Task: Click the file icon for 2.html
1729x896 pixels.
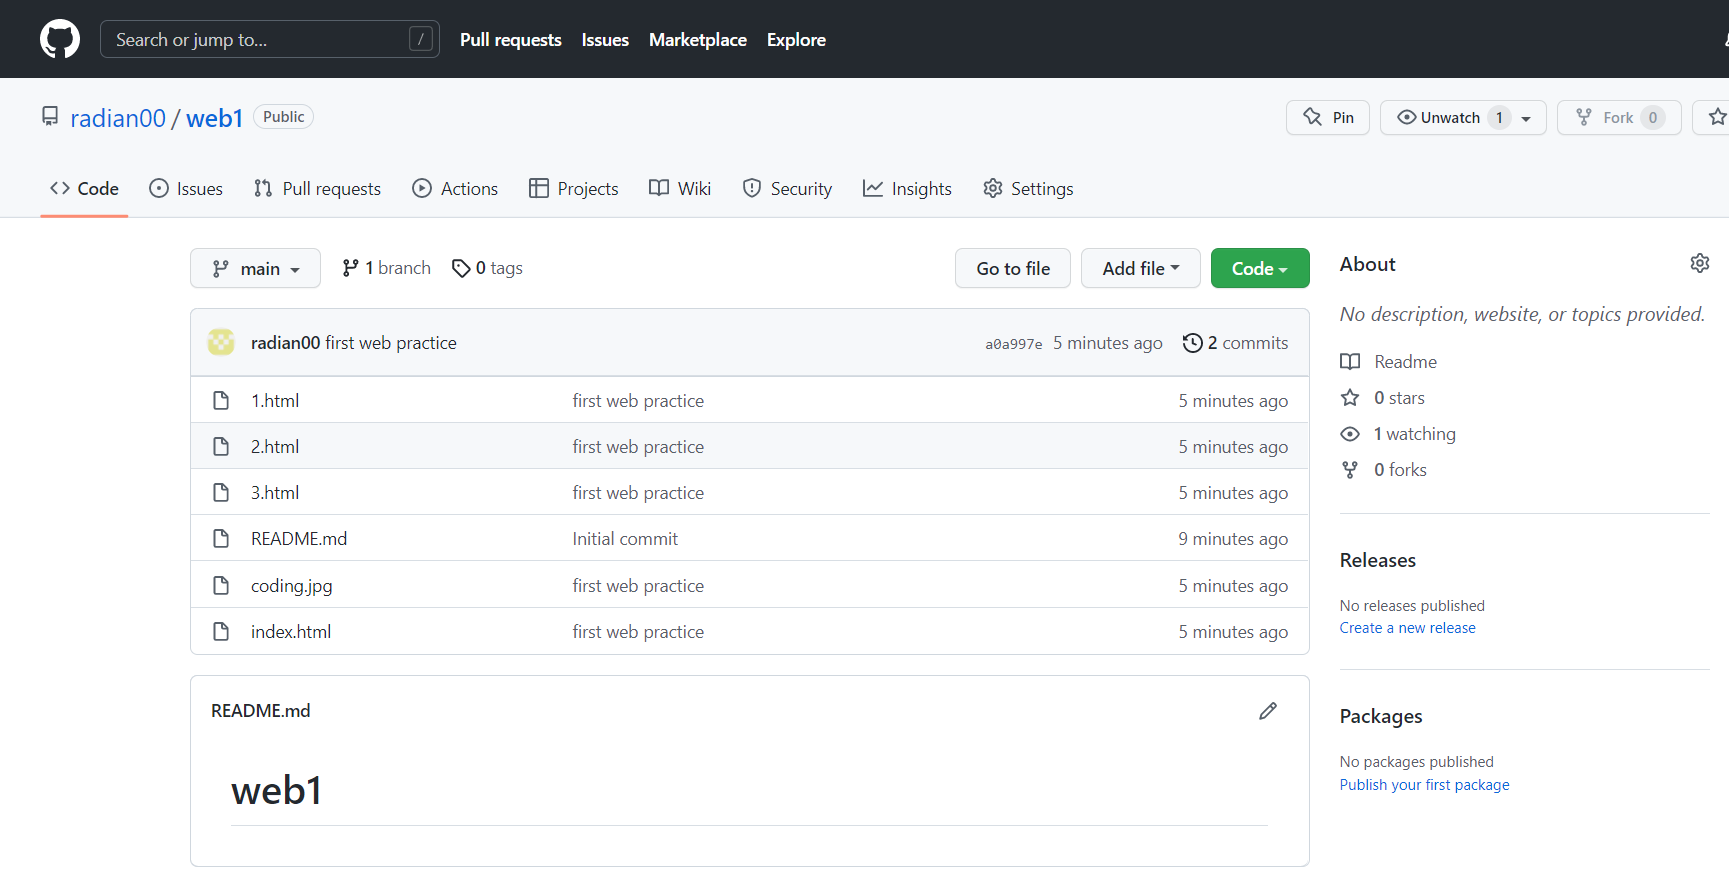Action: point(221,446)
